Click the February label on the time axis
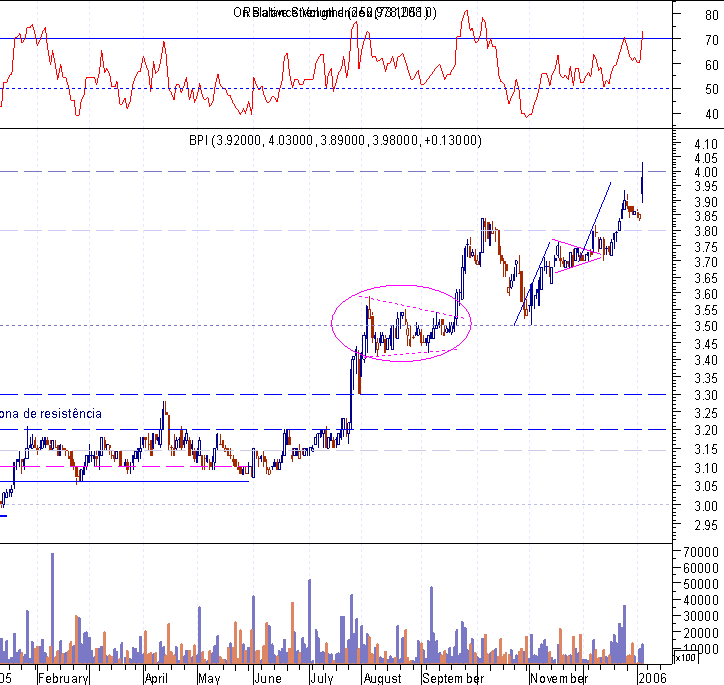This screenshot has width=724, height=685. click(x=63, y=679)
